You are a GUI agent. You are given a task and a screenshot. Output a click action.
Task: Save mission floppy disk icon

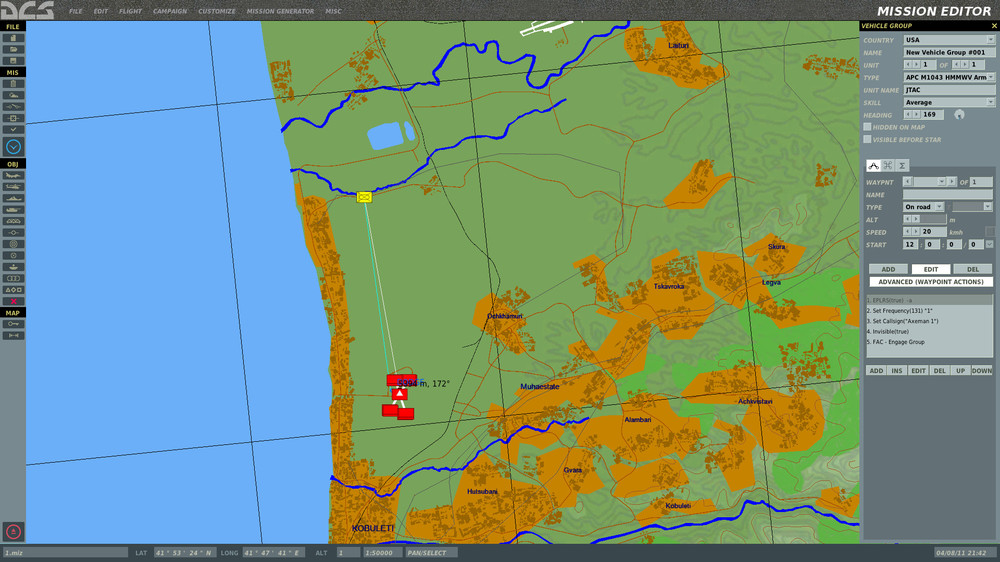point(13,61)
